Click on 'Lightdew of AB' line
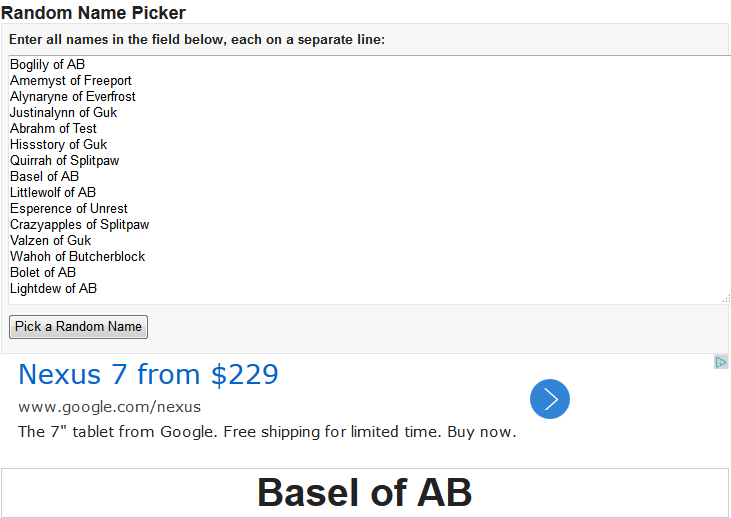The height and width of the screenshot is (518, 731). coord(54,289)
